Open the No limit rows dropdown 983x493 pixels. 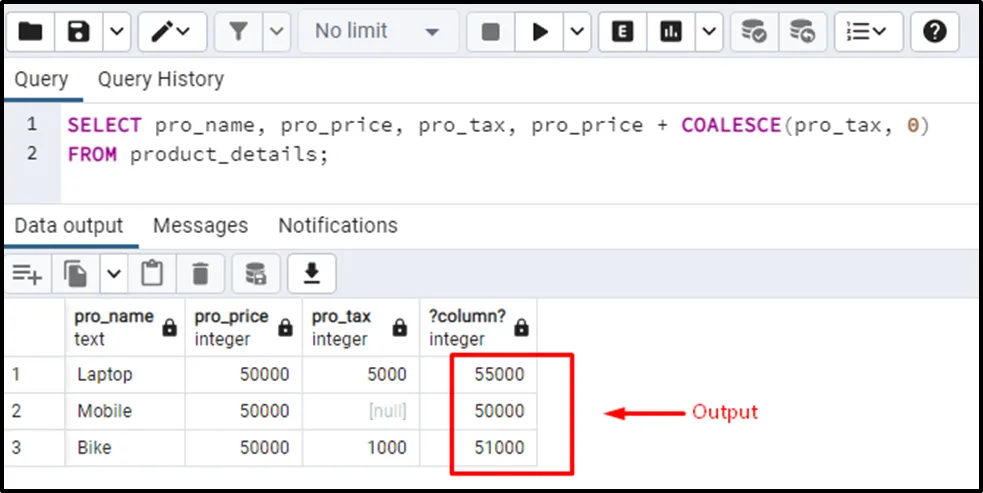tap(377, 32)
